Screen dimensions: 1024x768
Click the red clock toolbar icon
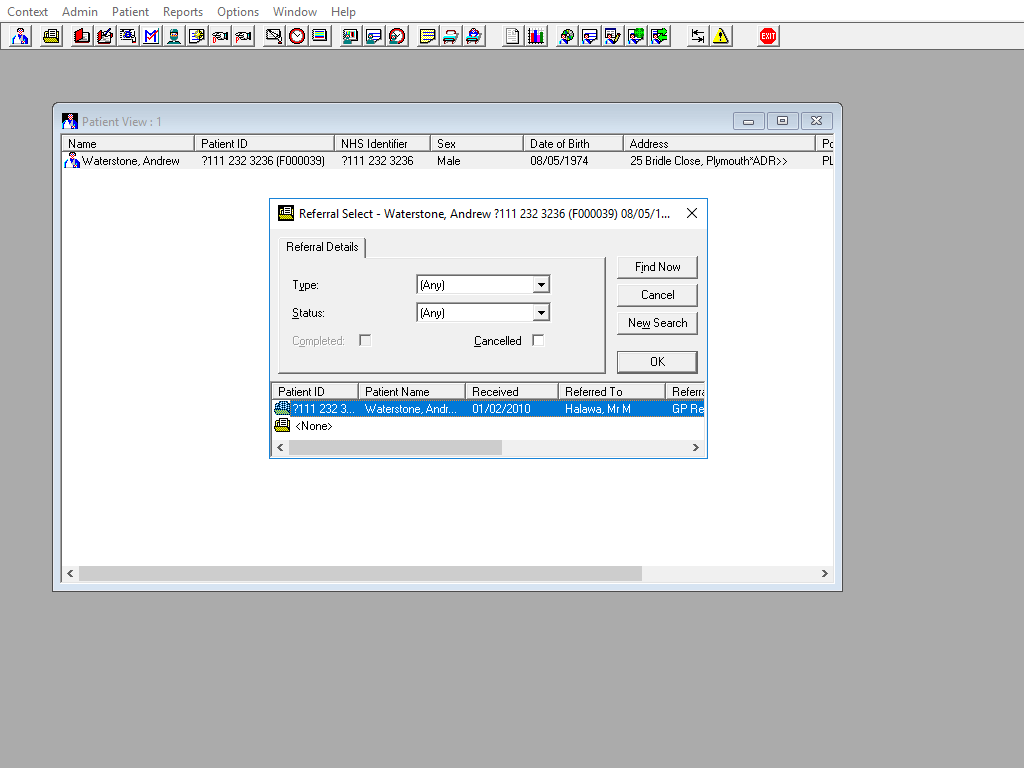pos(296,36)
